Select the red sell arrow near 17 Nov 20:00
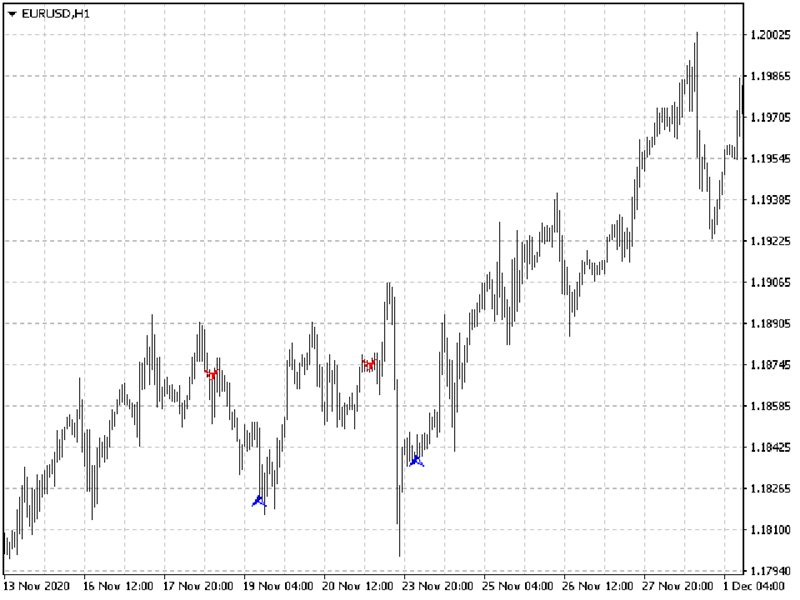Image resolution: width=800 pixels, height=600 pixels. [211, 374]
